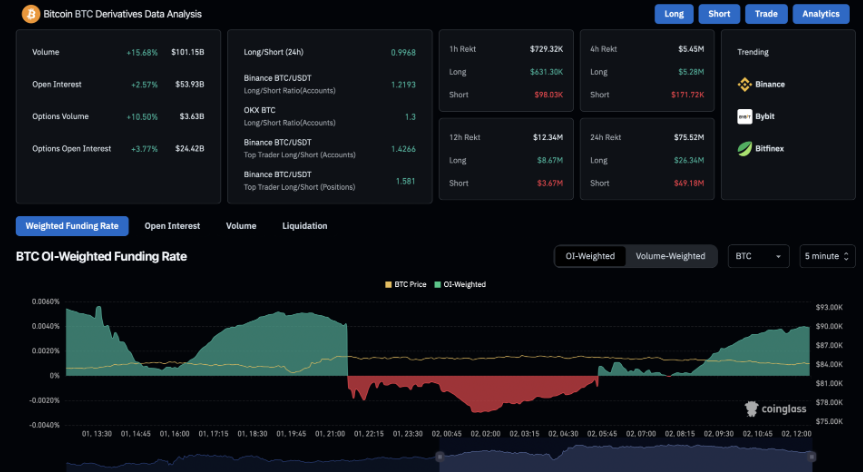The width and height of the screenshot is (863, 472).
Task: Grab the right handle of the range slider
Action: click(811, 456)
